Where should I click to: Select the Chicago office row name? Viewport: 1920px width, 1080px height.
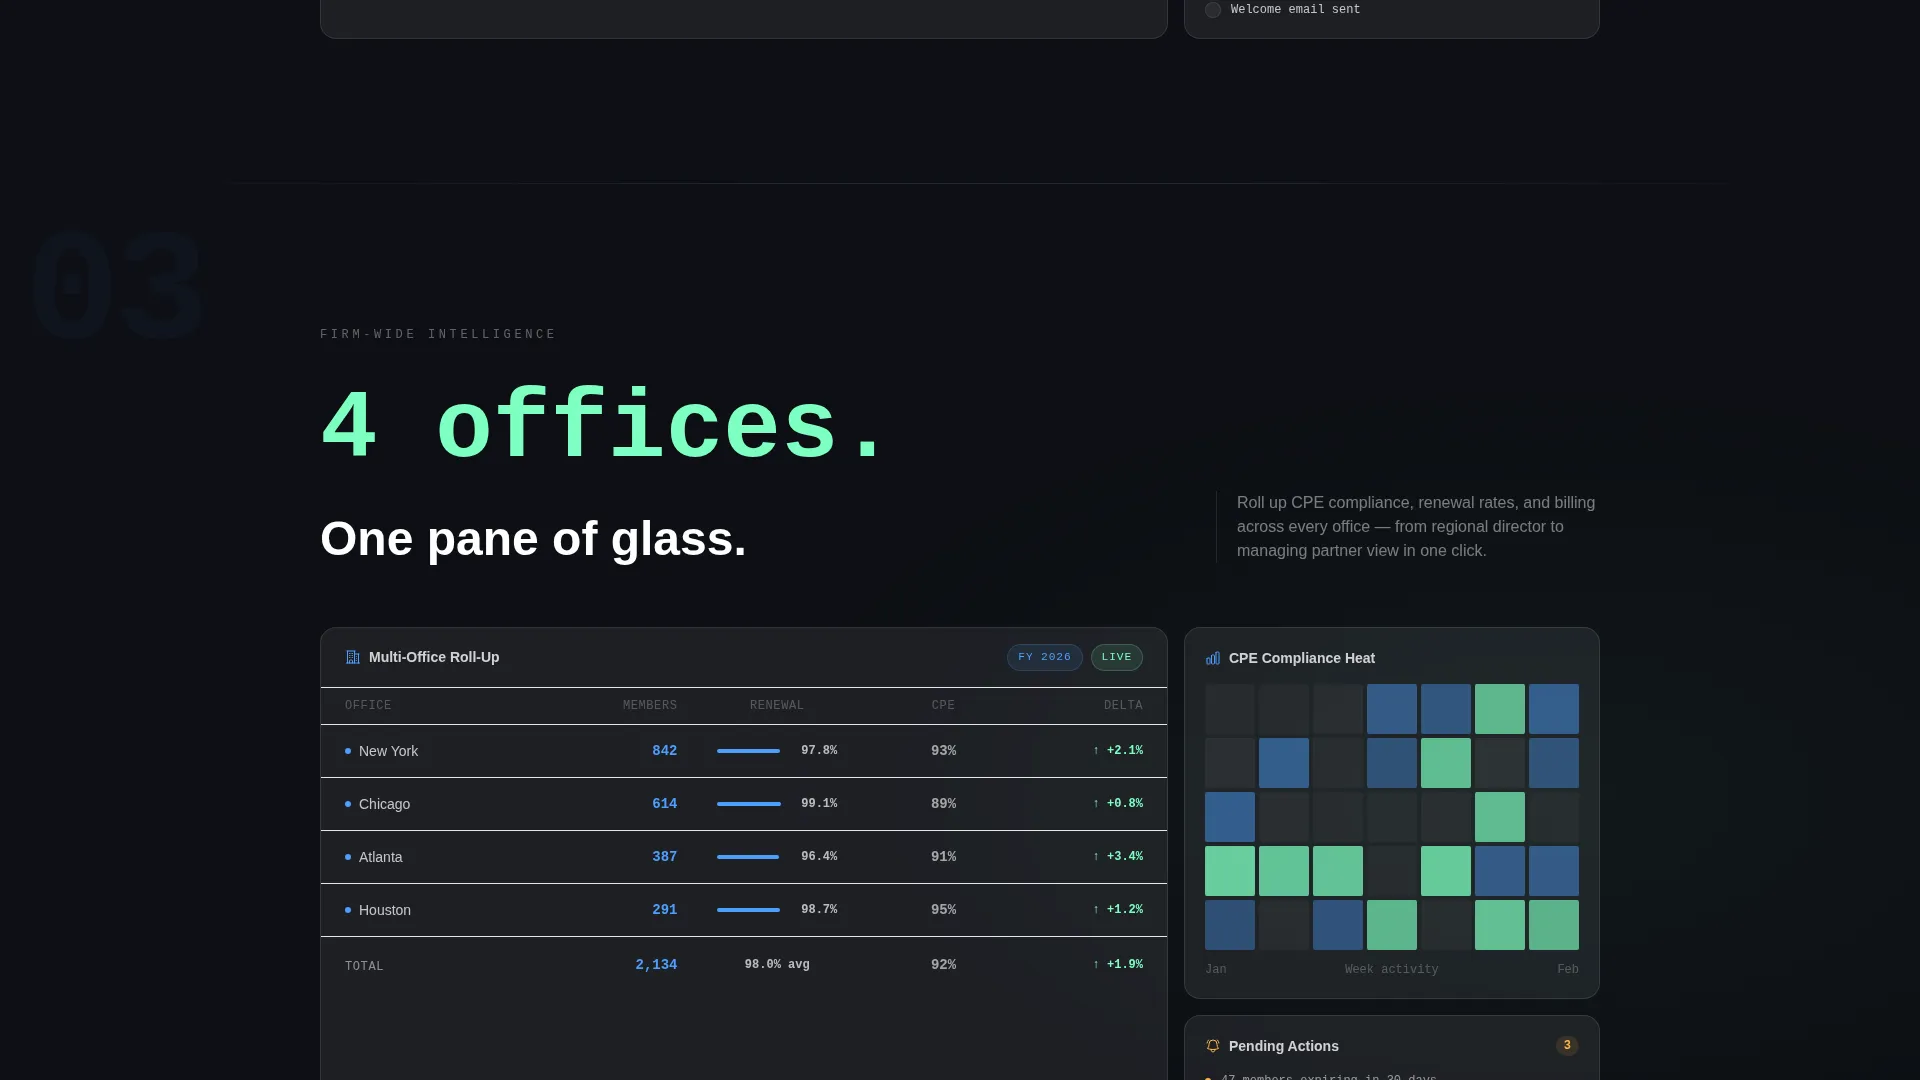pyautogui.click(x=384, y=804)
